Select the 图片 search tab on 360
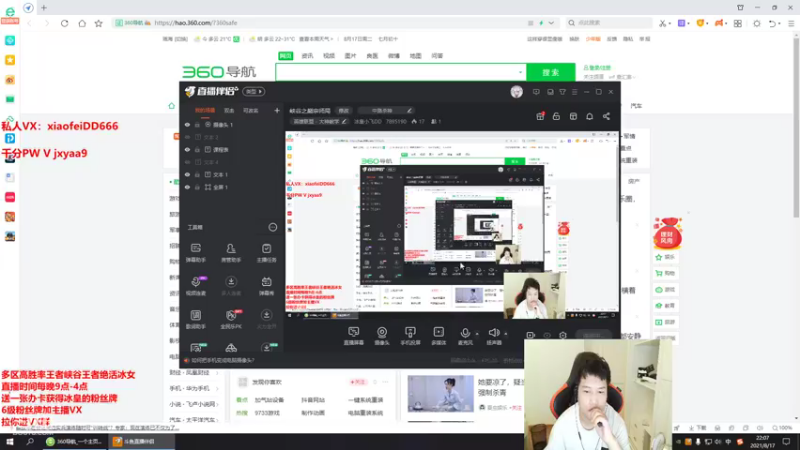 (351, 56)
